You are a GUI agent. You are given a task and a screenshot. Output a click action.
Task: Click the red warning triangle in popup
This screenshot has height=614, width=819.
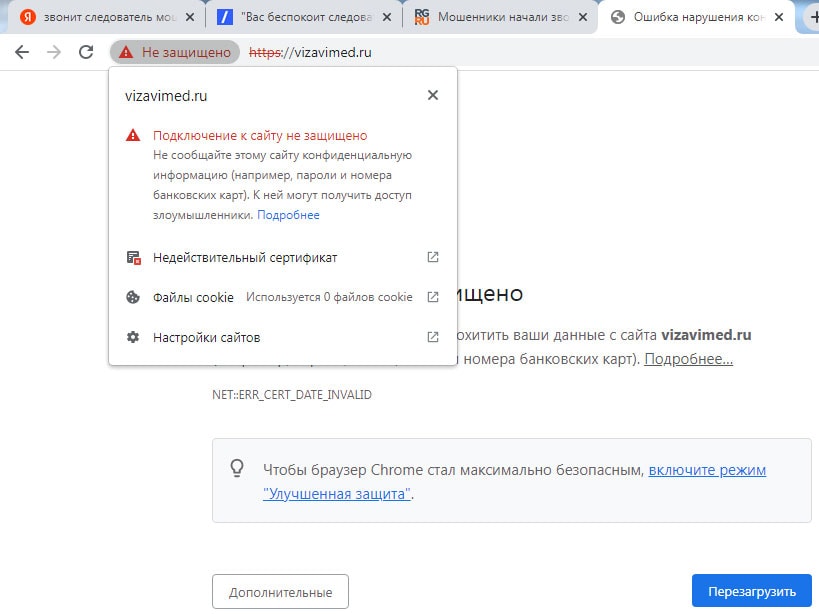point(133,135)
